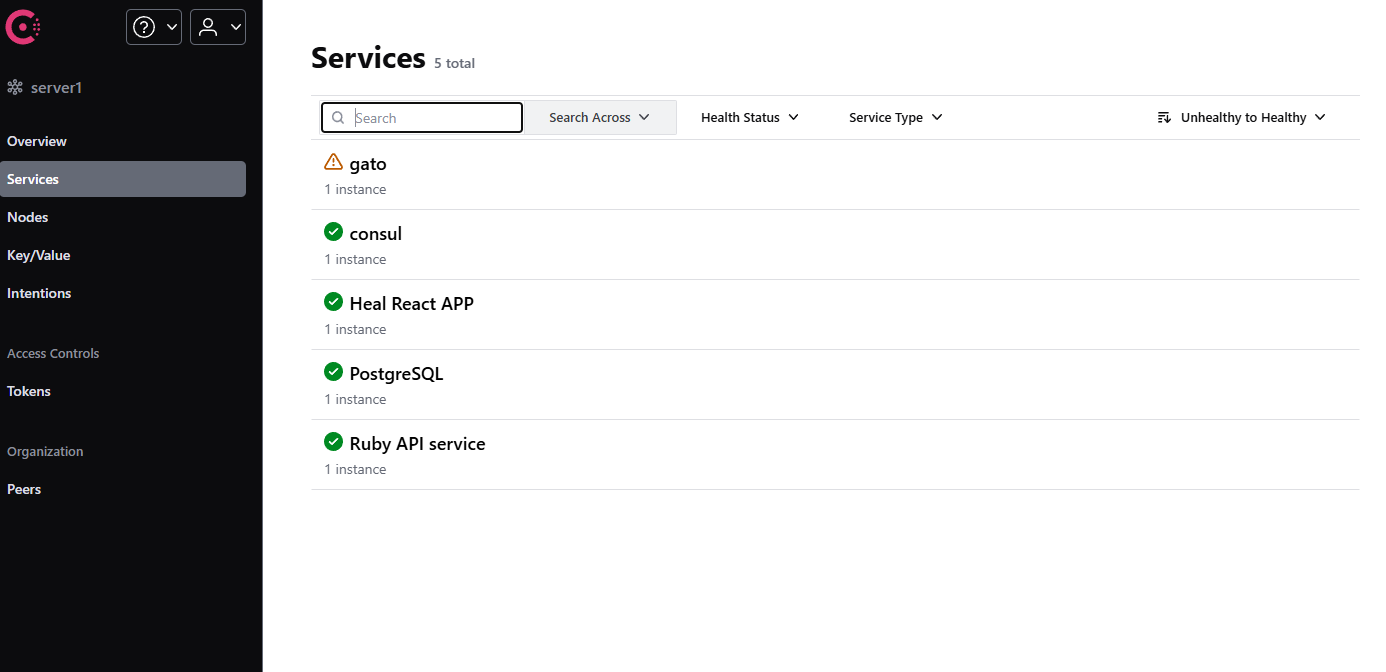Navigate to the Key/Value page
Image resolution: width=1386 pixels, height=672 pixels.
coord(38,255)
